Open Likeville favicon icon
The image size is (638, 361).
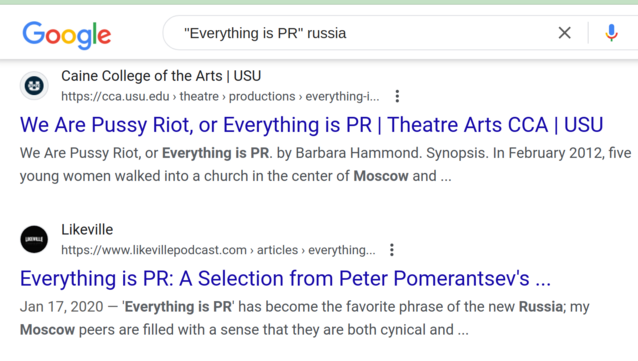(34, 239)
